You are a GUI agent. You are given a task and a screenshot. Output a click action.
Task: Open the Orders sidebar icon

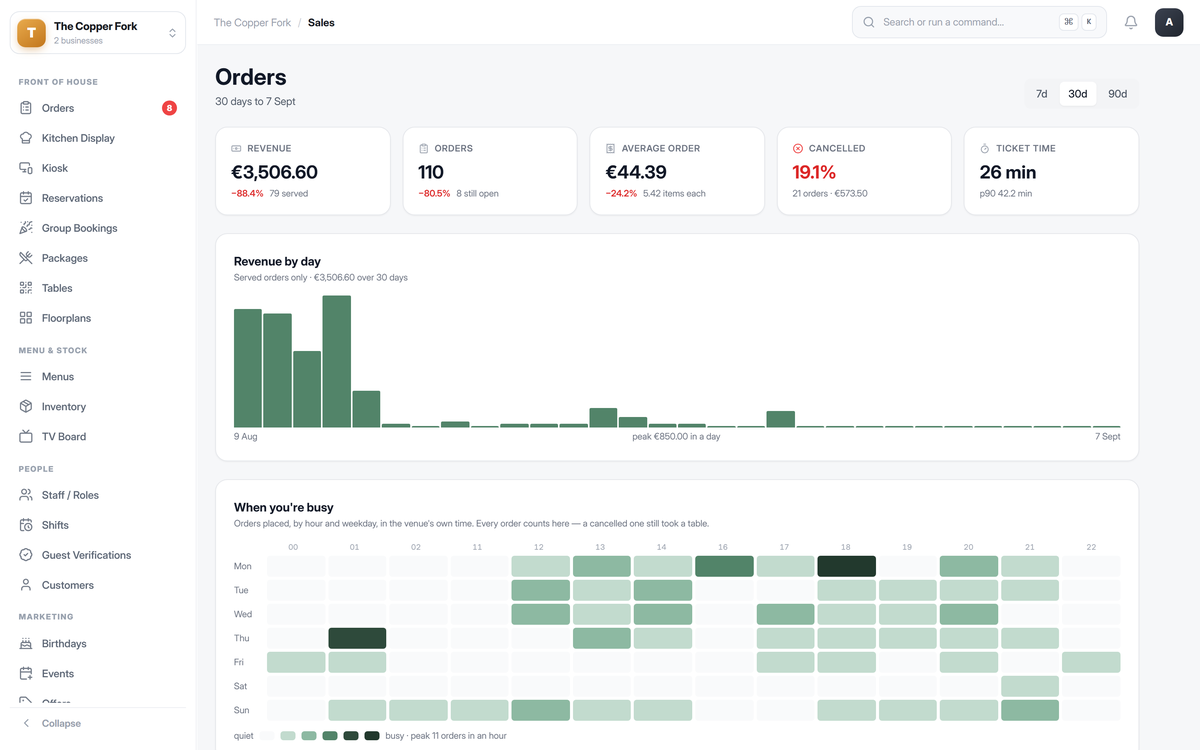[26, 108]
